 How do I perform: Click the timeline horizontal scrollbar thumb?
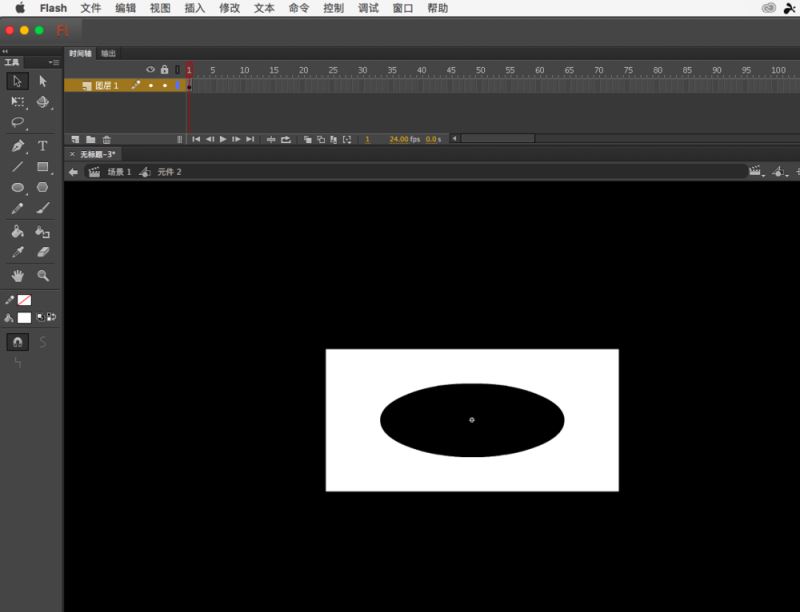(x=498, y=139)
